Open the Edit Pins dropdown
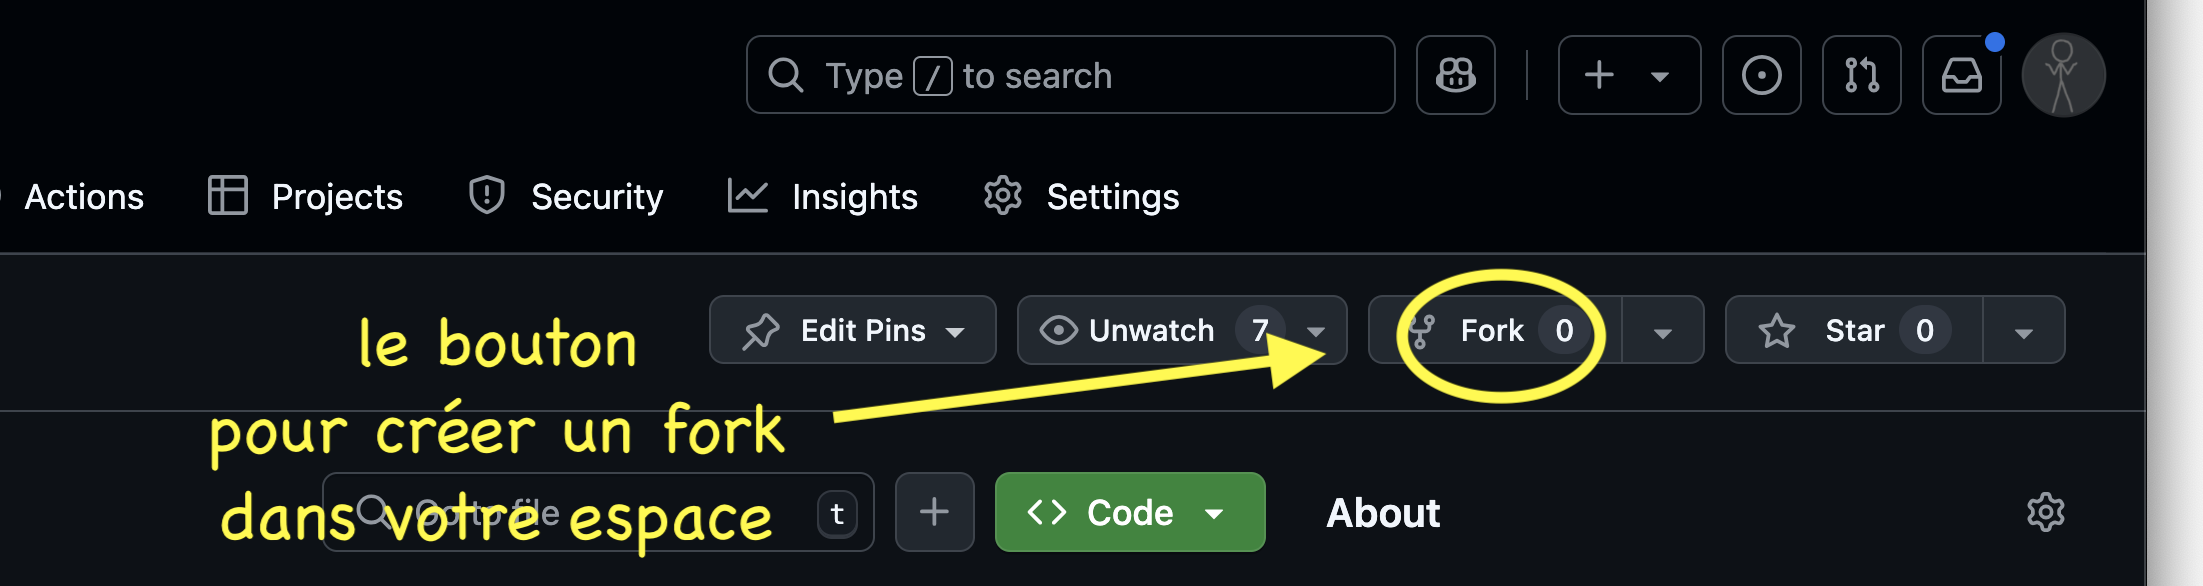Viewport: 2203px width, 586px height. pos(852,330)
